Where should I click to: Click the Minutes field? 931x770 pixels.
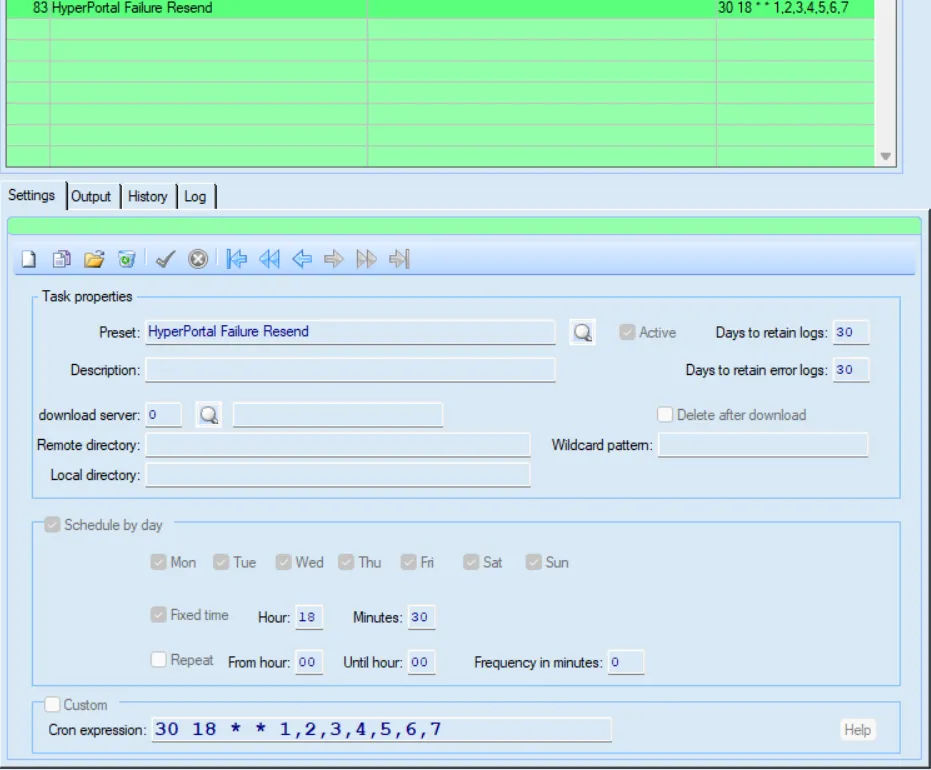click(x=421, y=617)
